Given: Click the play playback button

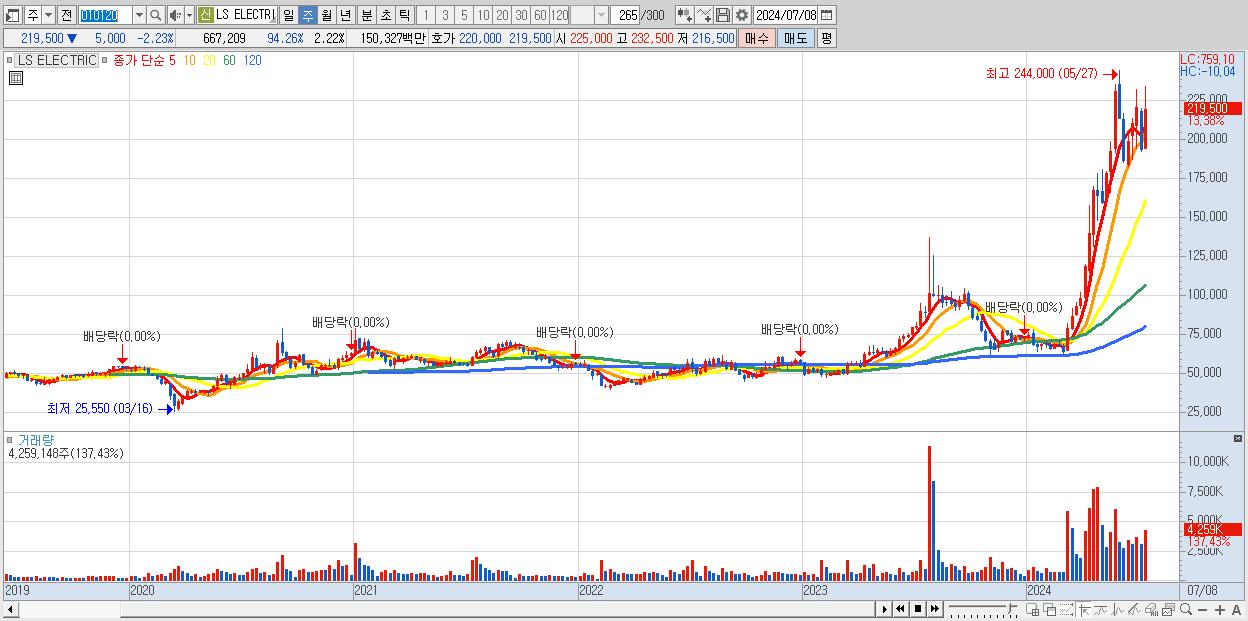Looking at the screenshot, I should pyautogui.click(x=884, y=609).
